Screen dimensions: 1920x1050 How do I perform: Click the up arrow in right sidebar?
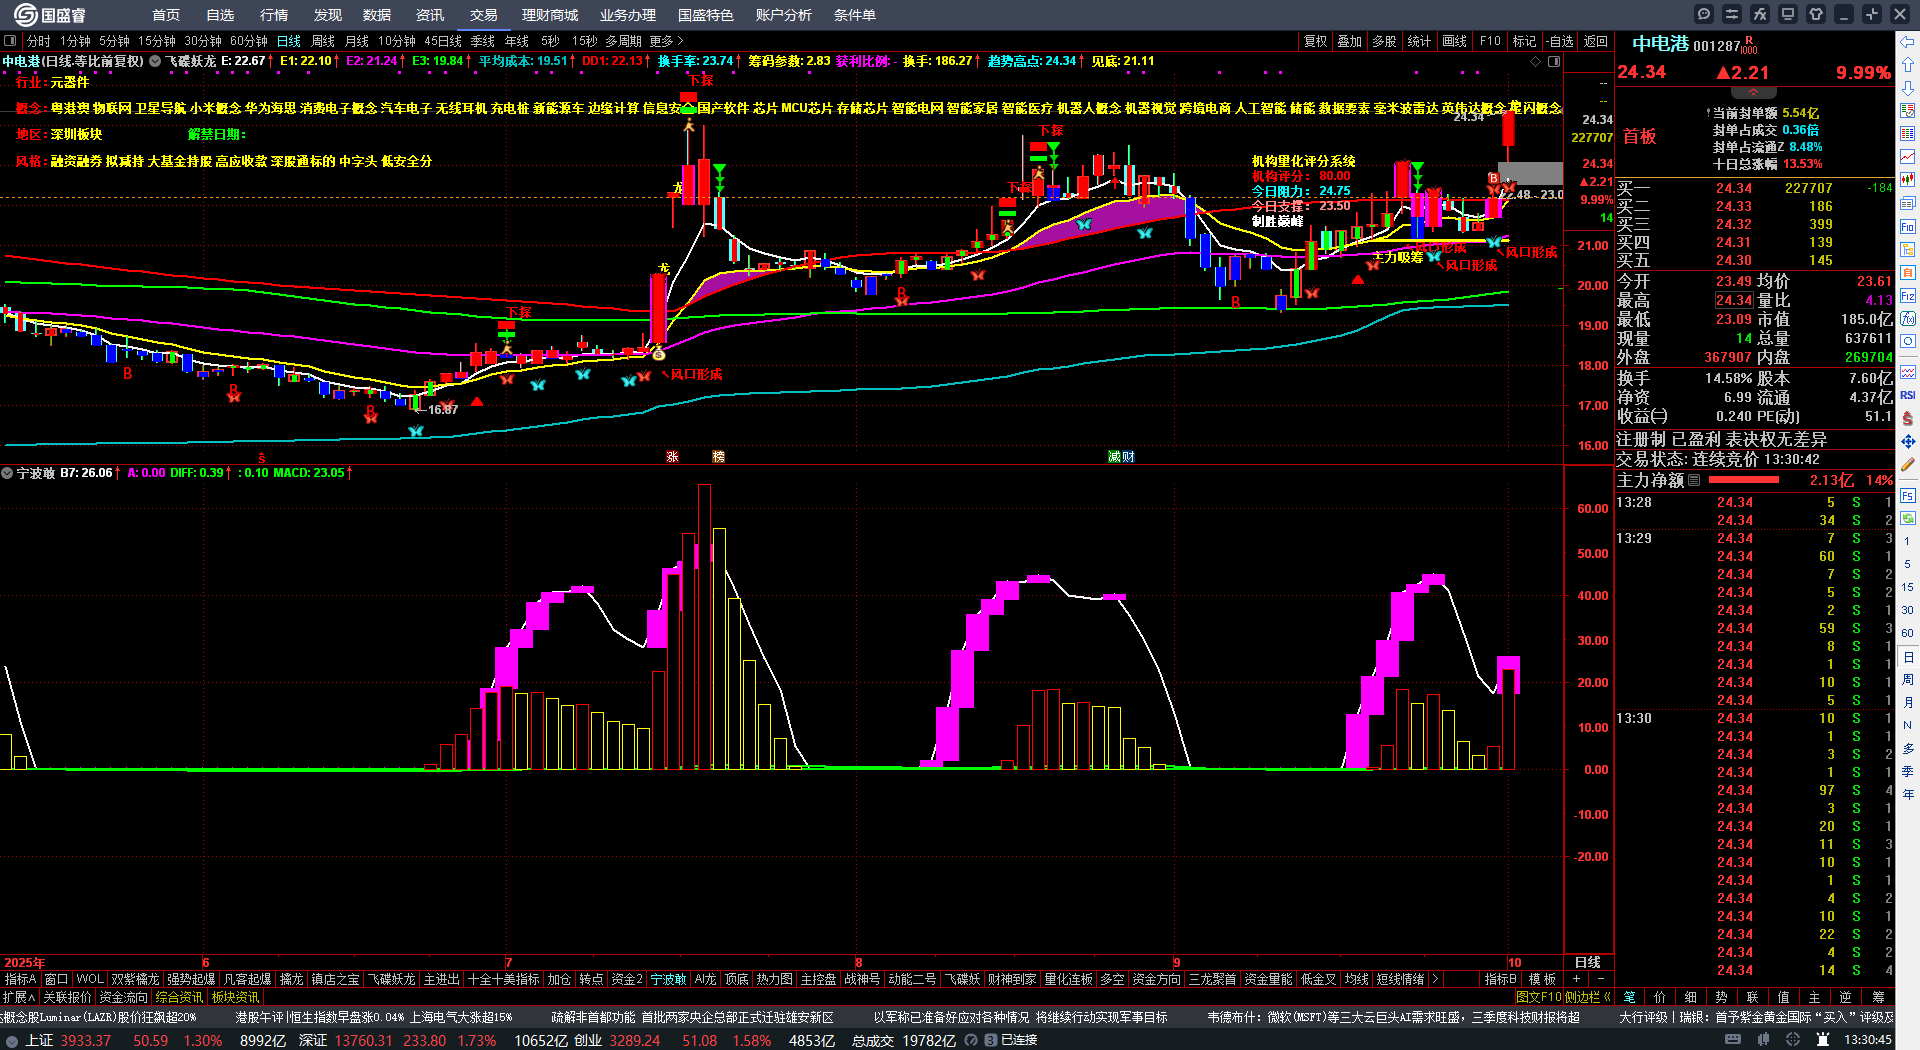click(1908, 65)
